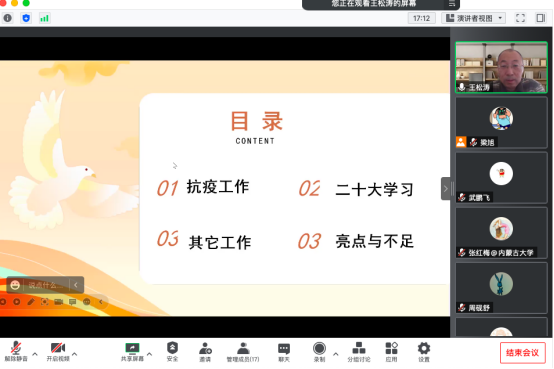This screenshot has width=554, height=369.
Task: Click the 17:12 meeting timer
Action: coord(422,18)
